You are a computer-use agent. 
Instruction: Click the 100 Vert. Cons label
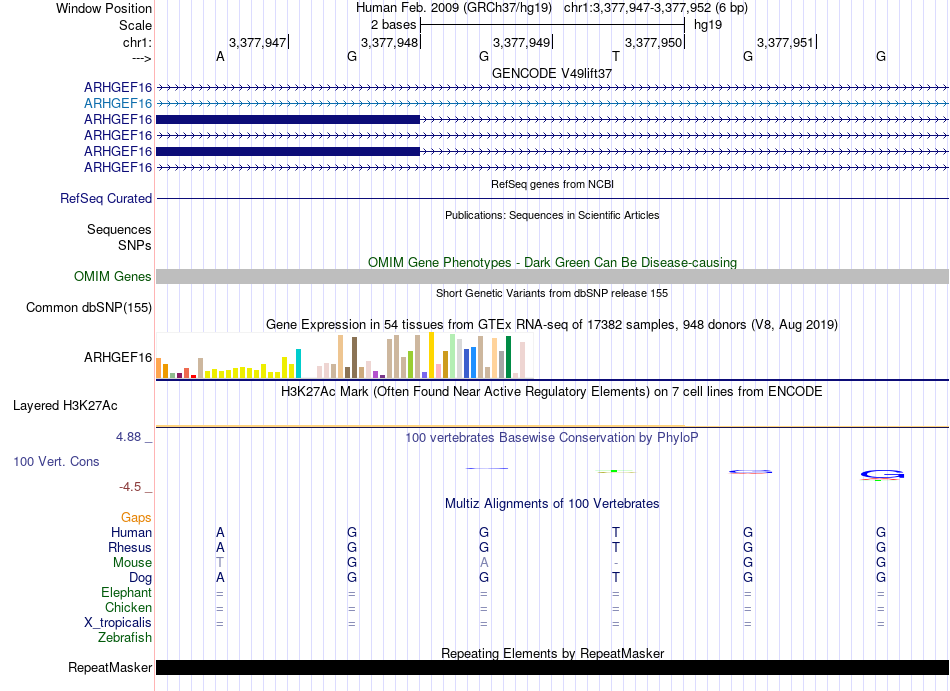coord(56,461)
